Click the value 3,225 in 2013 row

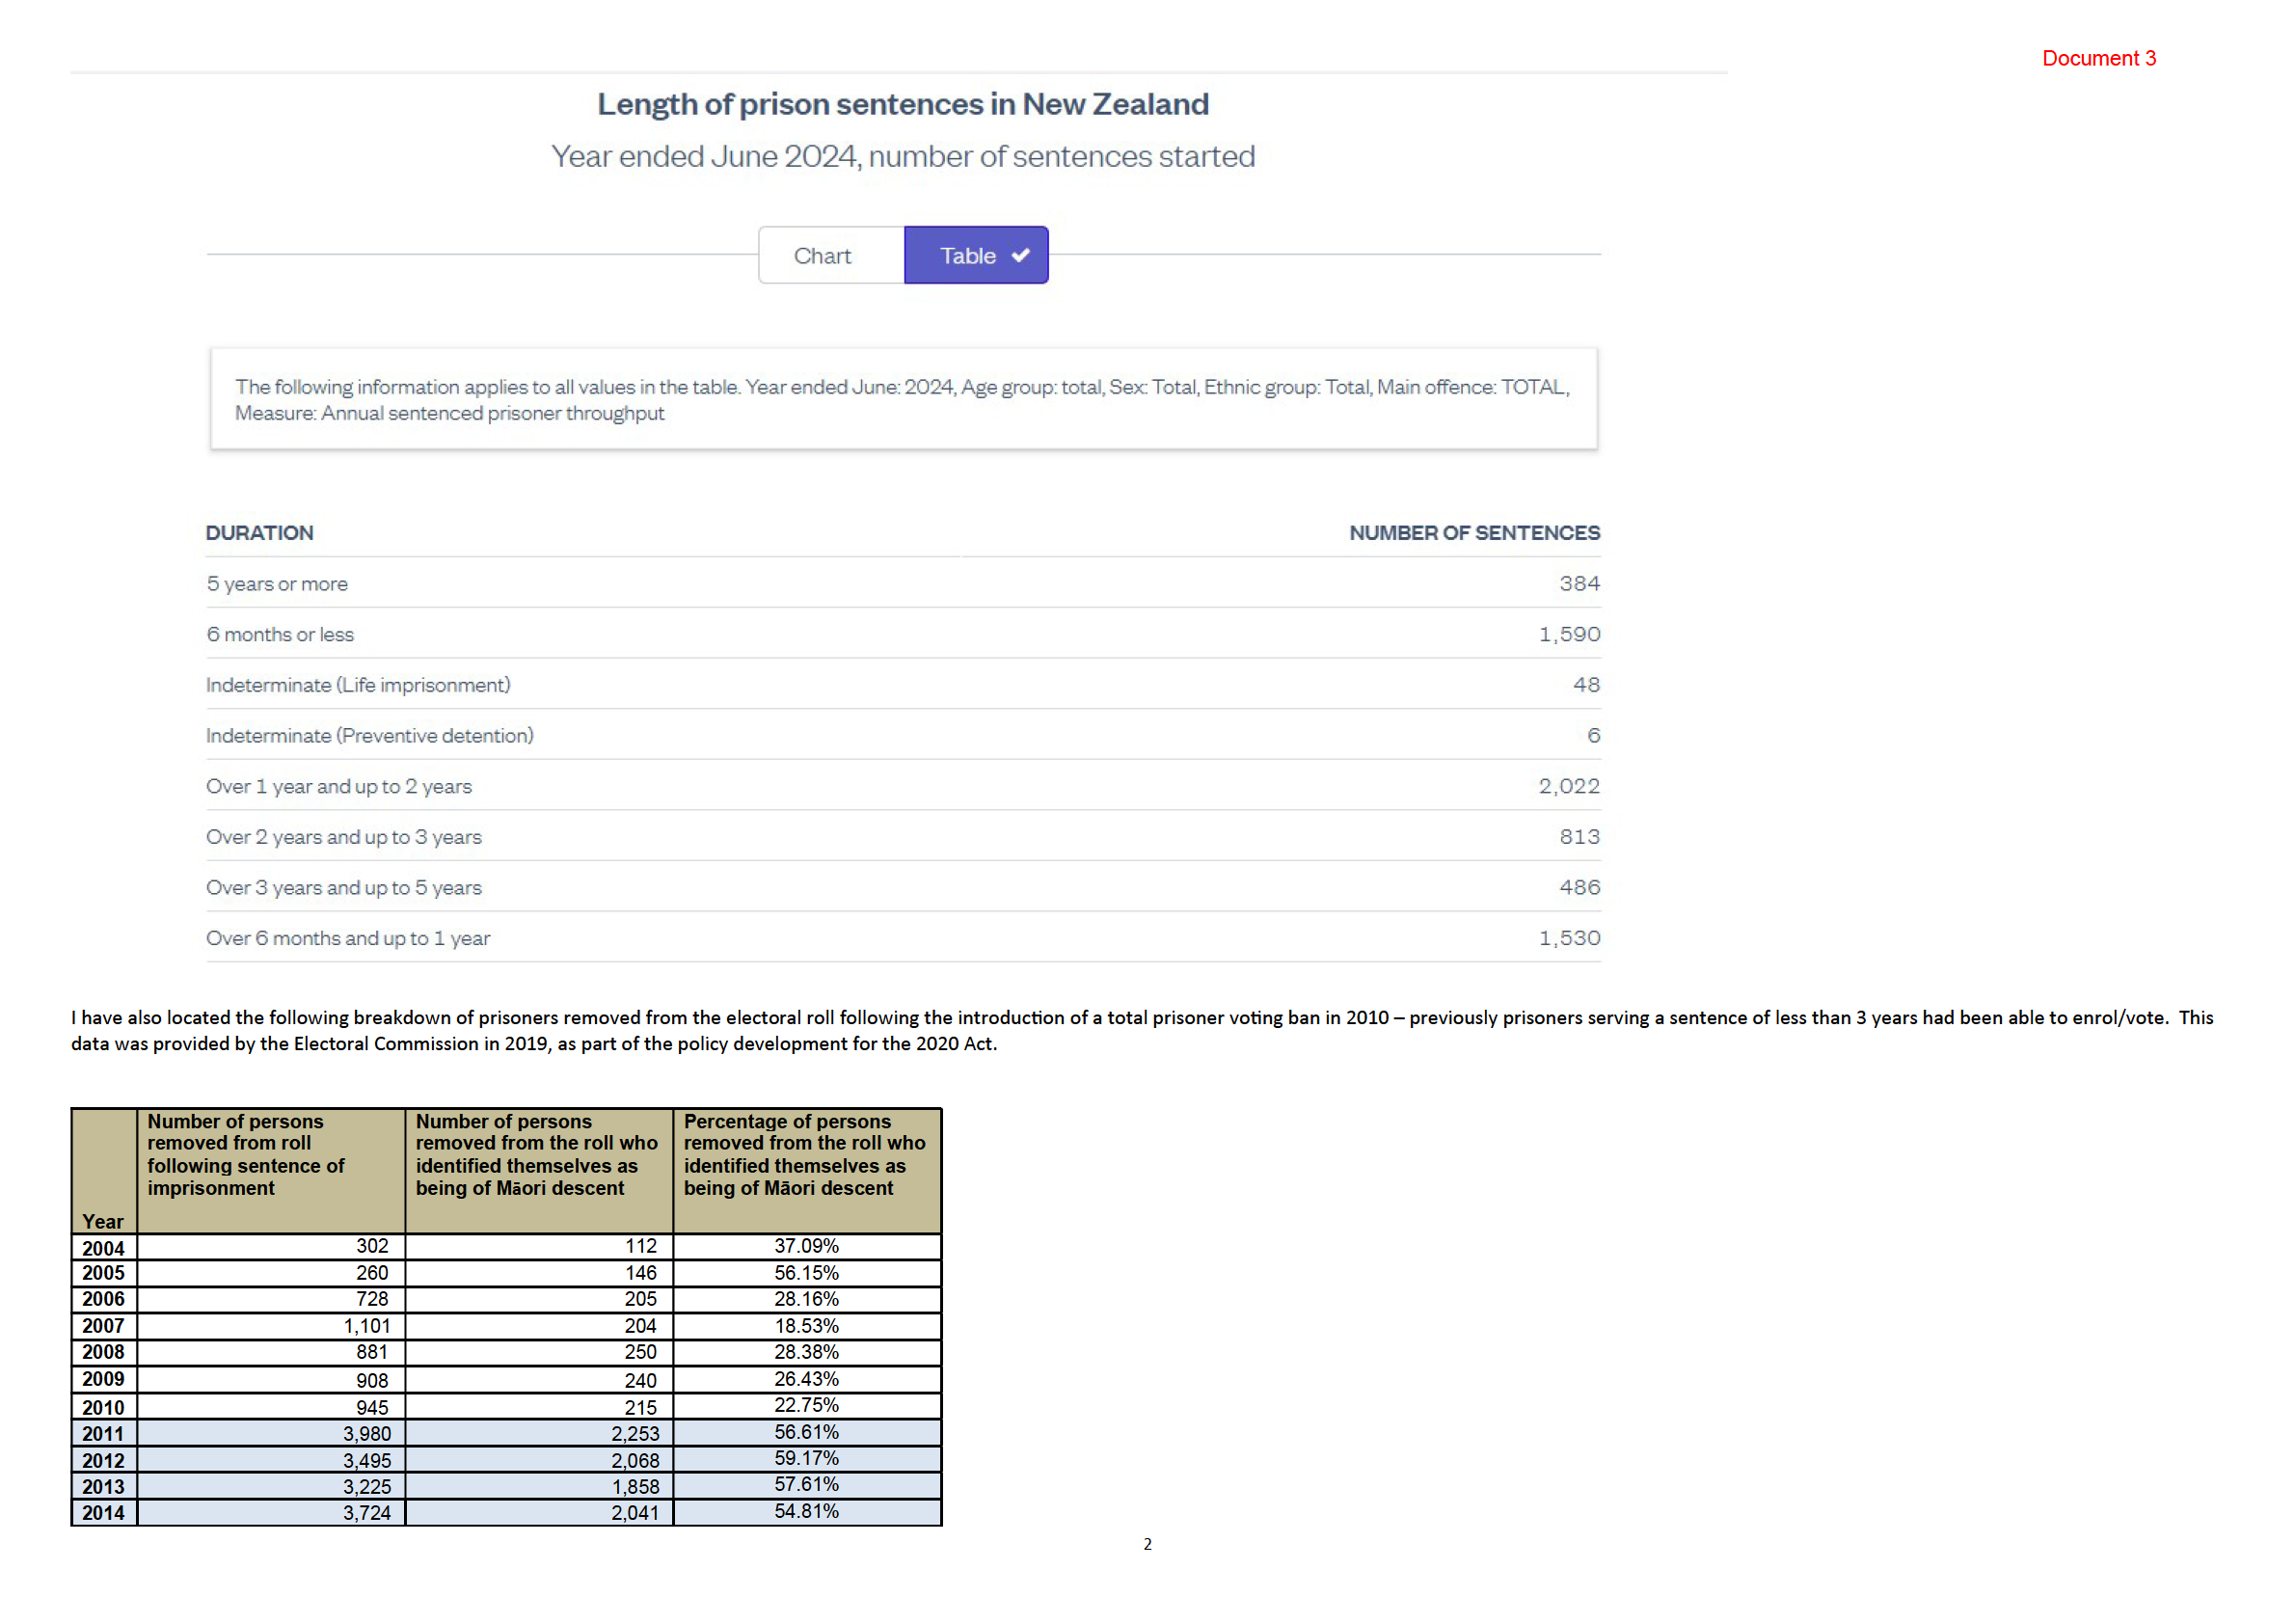(367, 1487)
